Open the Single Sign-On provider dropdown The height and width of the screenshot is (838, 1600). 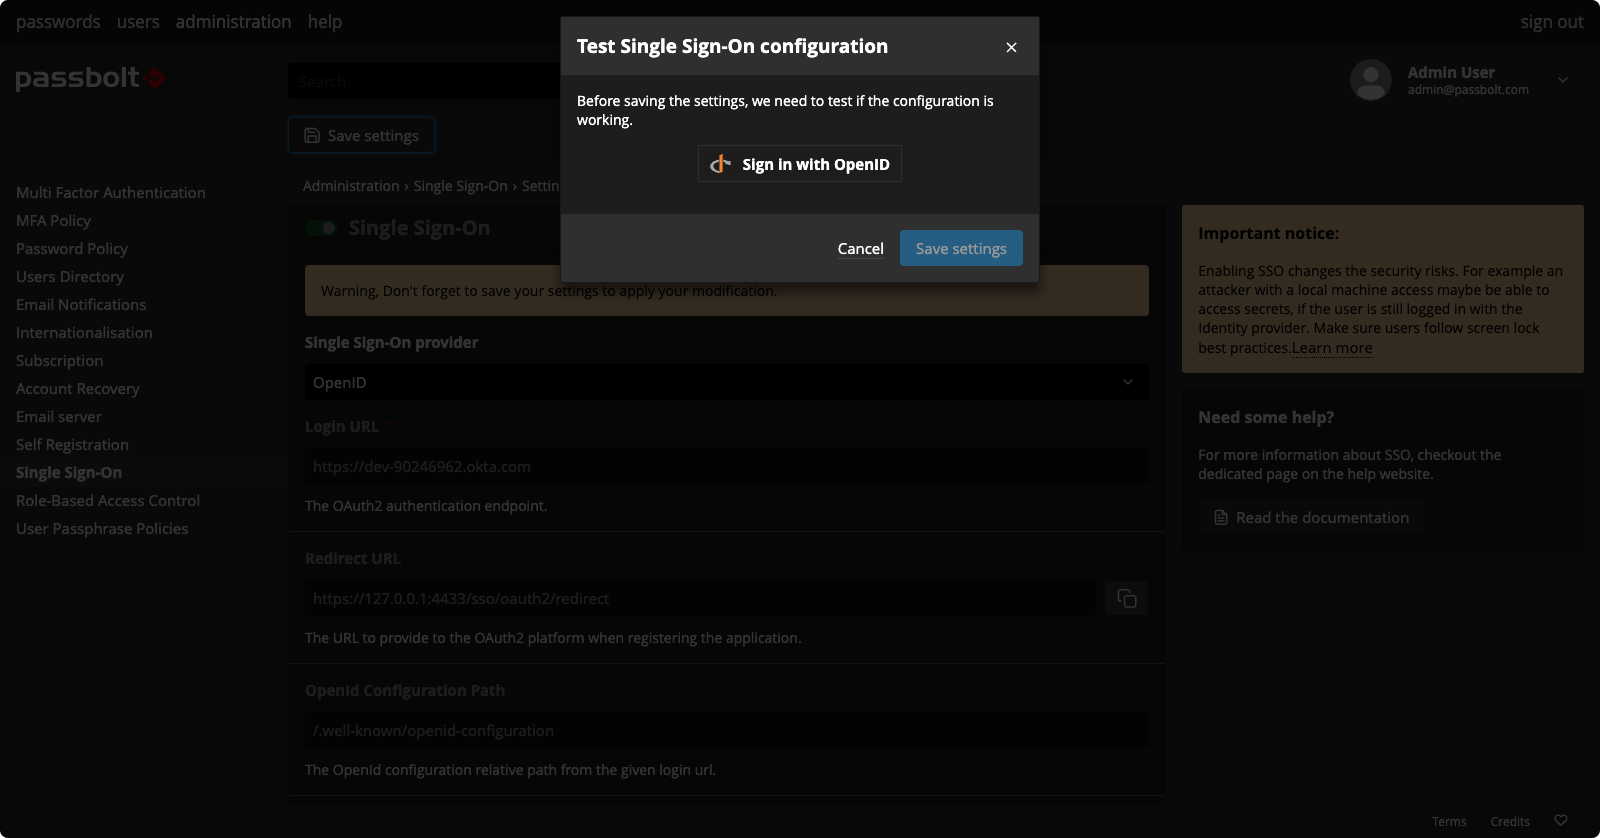coord(726,382)
